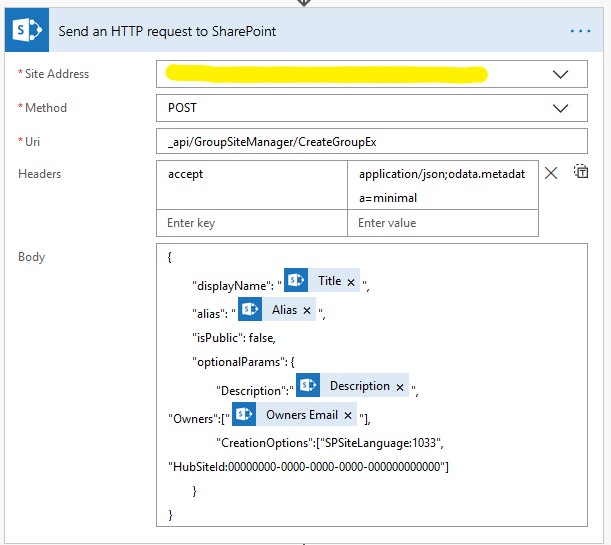Click the "CreationOptions" SPSiteLanguage:1033 text
Image resolution: width=611 pixels, height=545 pixels.
(330, 443)
